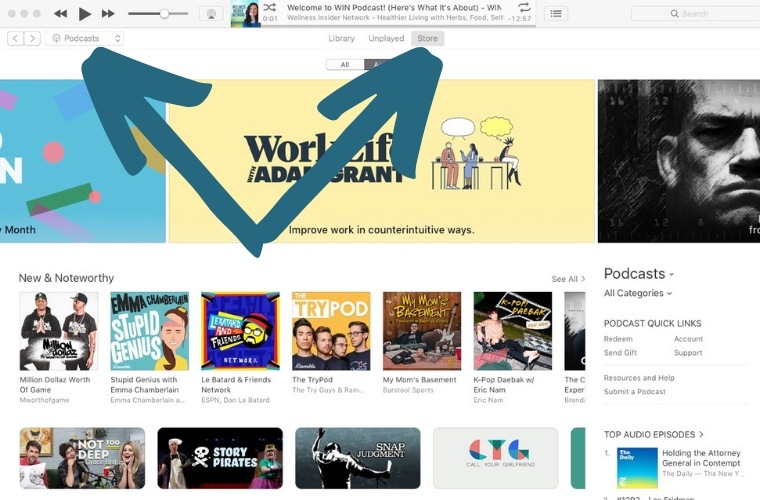
Task: Click the Million Dollaz Worth Of Game title
Action: [x=55, y=385]
